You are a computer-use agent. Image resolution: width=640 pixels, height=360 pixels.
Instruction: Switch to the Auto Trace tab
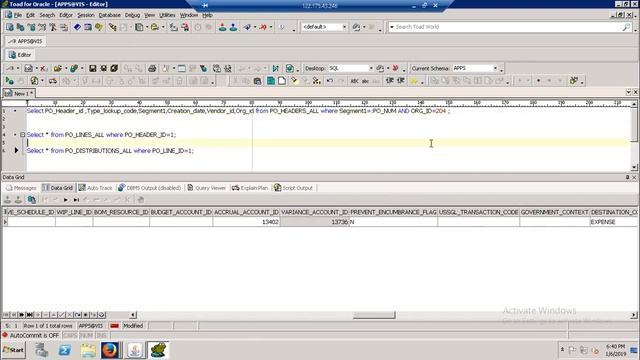pyautogui.click(x=95, y=188)
